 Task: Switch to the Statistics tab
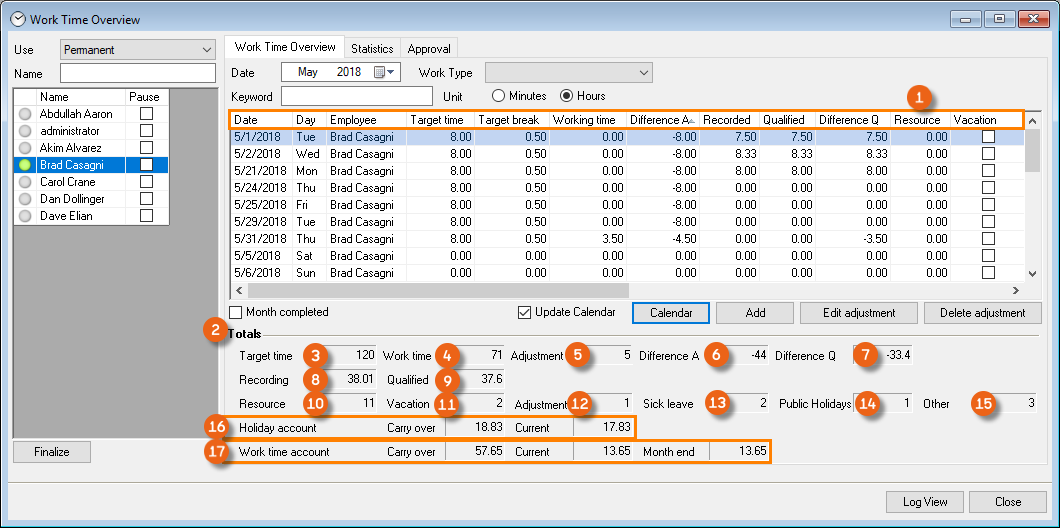click(372, 48)
